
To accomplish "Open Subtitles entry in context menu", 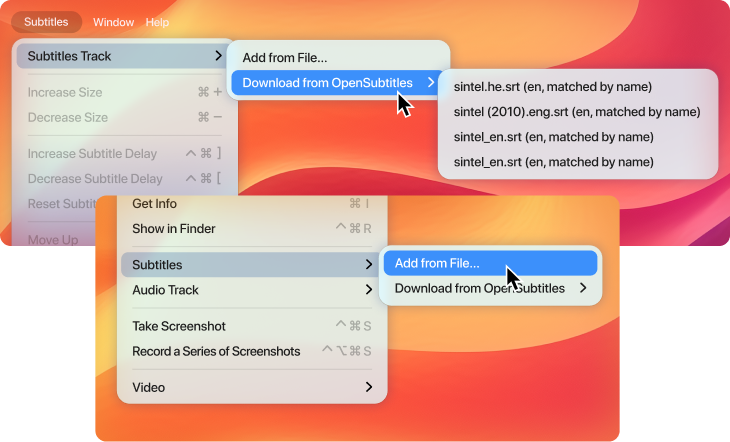I will (x=250, y=265).
